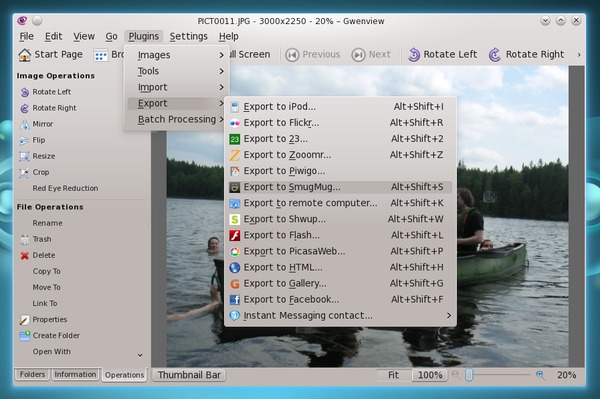
Task: Click the zoom-in magnifier icon
Action: pos(540,375)
